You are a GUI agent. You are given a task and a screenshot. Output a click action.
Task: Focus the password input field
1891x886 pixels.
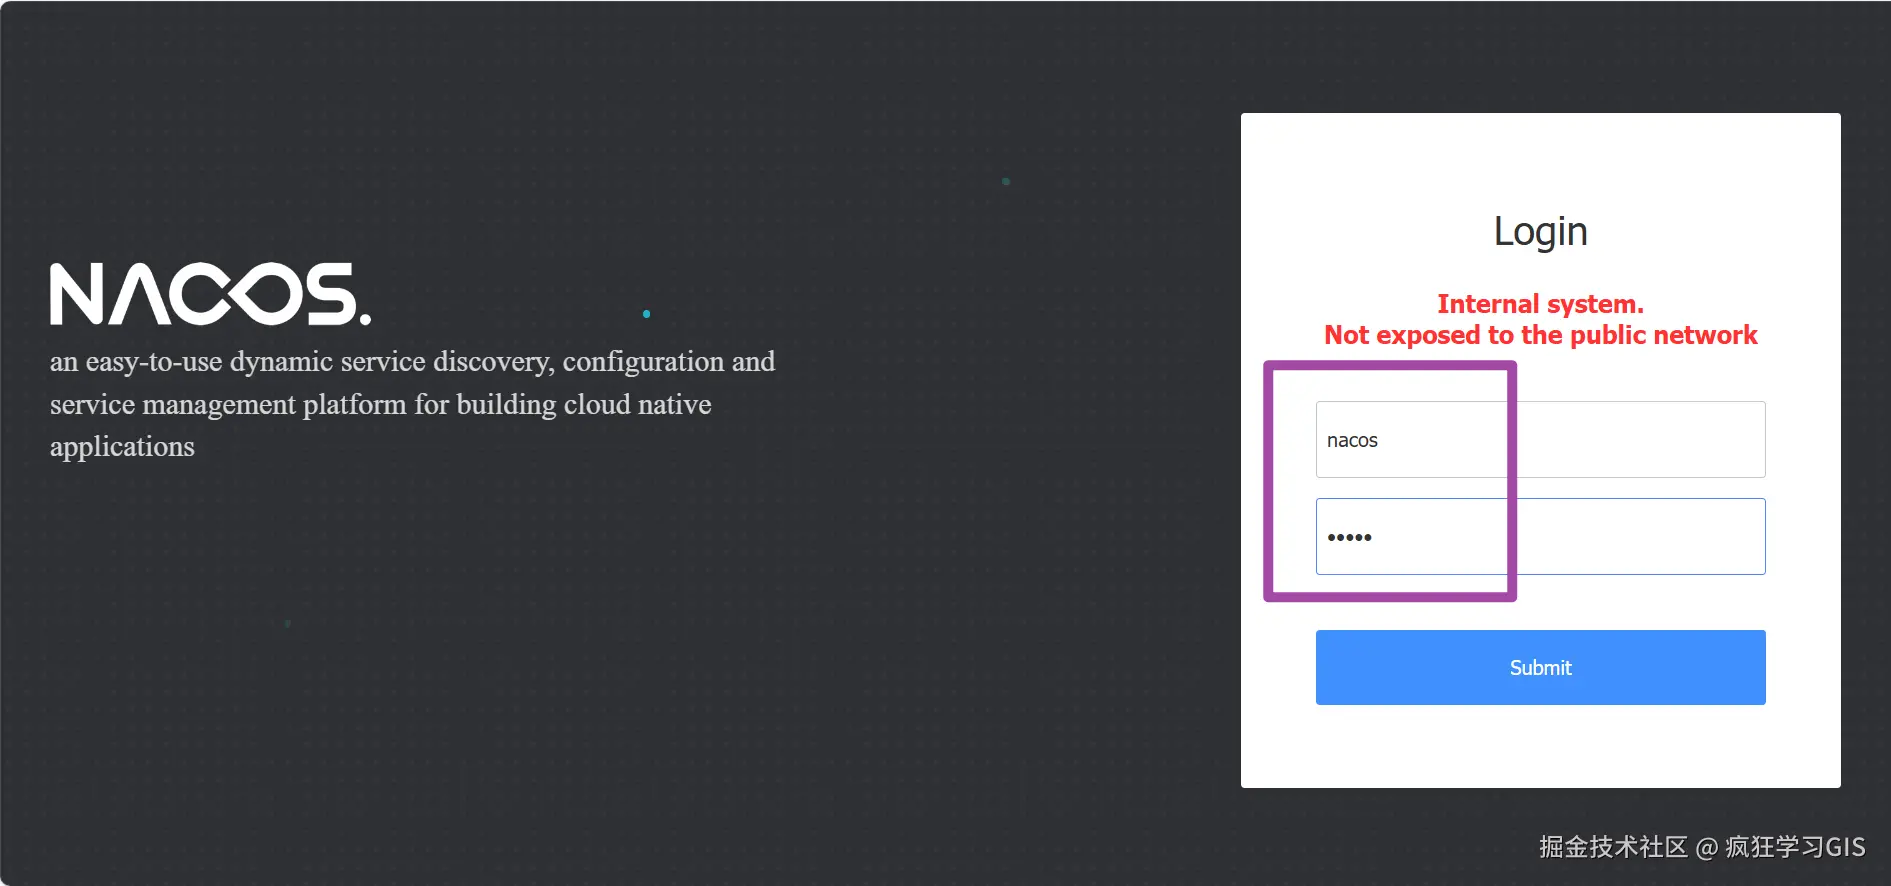point(1540,537)
